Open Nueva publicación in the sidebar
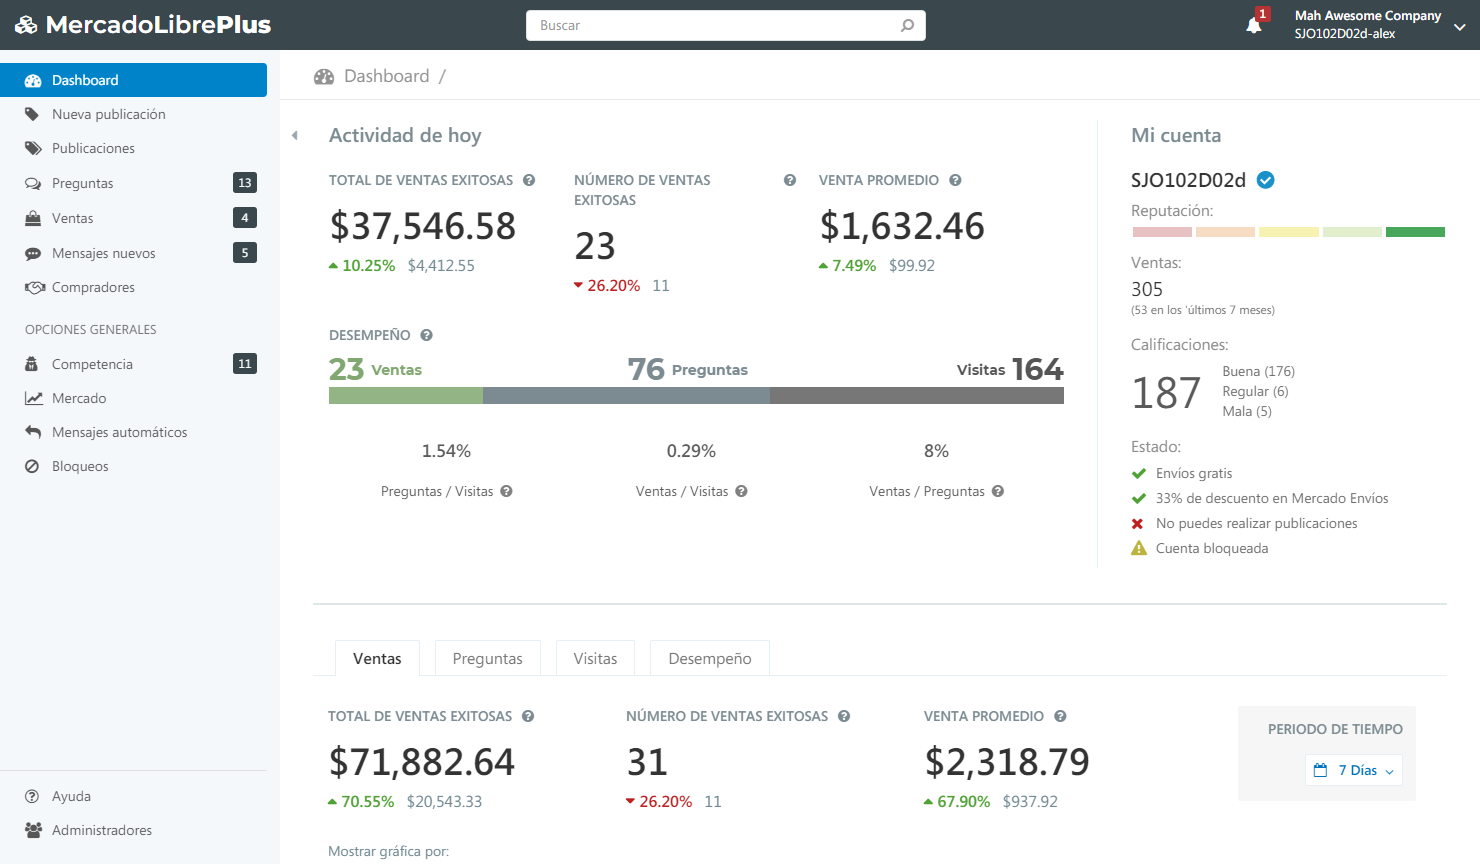Image resolution: width=1480 pixels, height=864 pixels. point(108,114)
